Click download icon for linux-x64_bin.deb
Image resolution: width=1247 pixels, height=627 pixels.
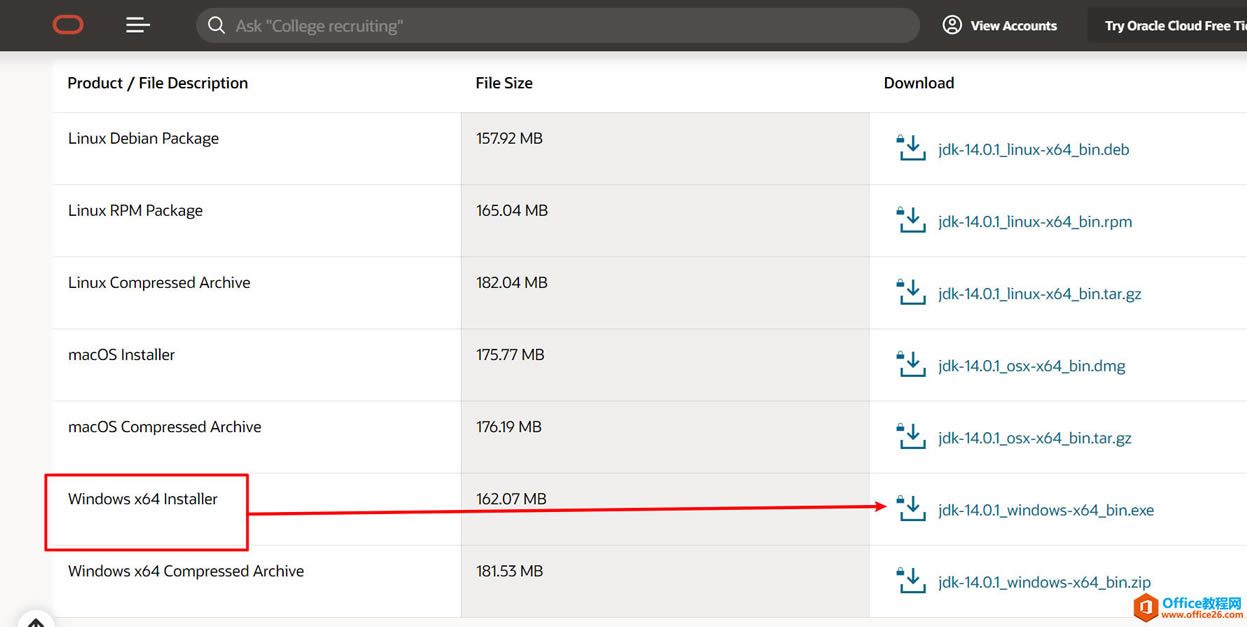point(911,148)
